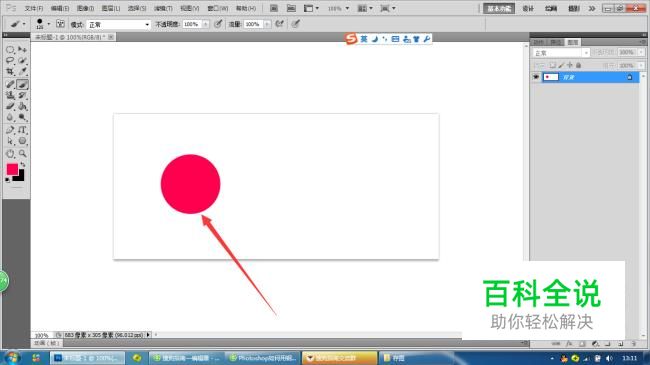Select the Zoom tool
The width and height of the screenshot is (650, 365).
point(22,153)
